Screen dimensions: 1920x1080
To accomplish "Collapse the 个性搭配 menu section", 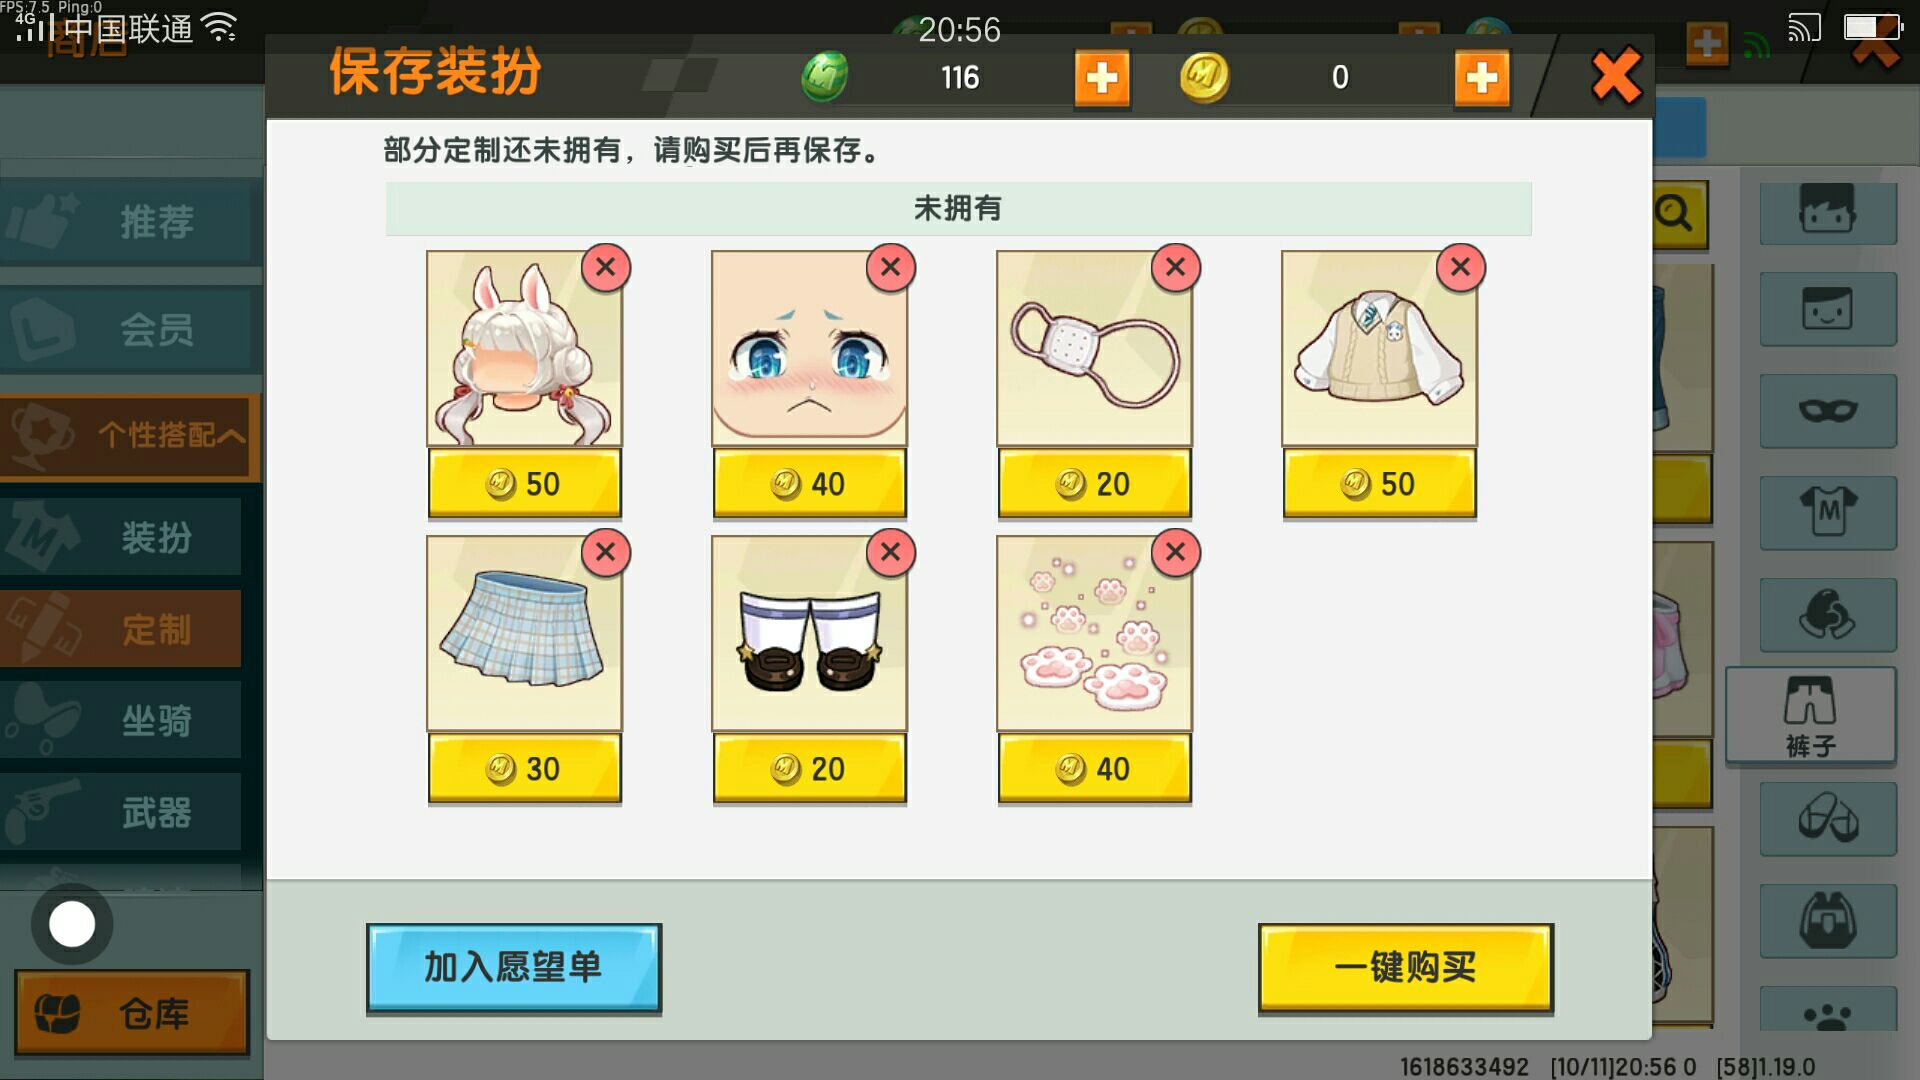I will click(x=130, y=435).
